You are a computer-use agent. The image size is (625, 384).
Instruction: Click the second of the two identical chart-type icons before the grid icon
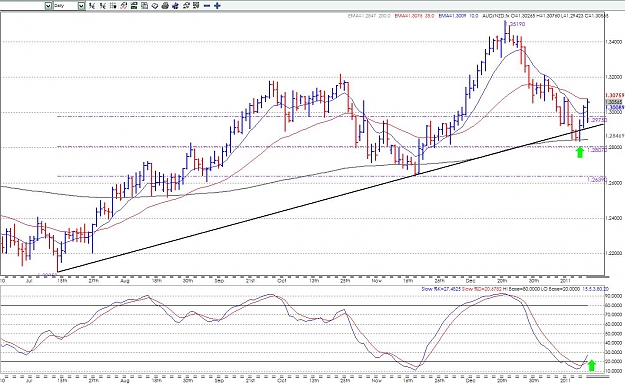pyautogui.click(x=103, y=6)
